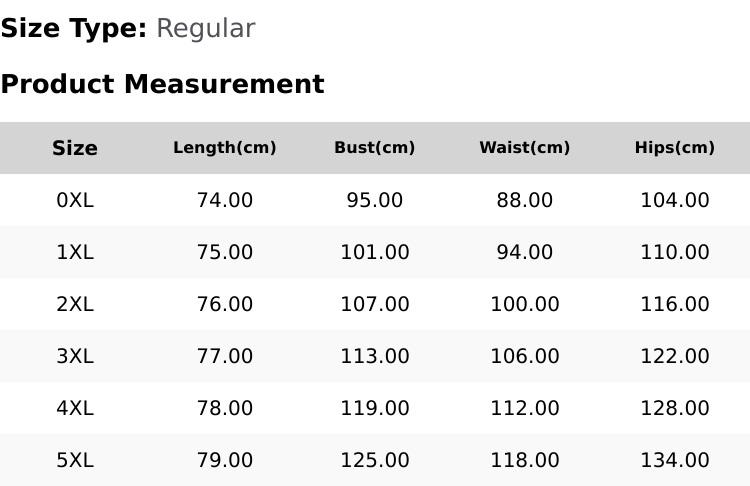750x486 pixels.
Task: Select the Length(cm) column header
Action: click(225, 147)
